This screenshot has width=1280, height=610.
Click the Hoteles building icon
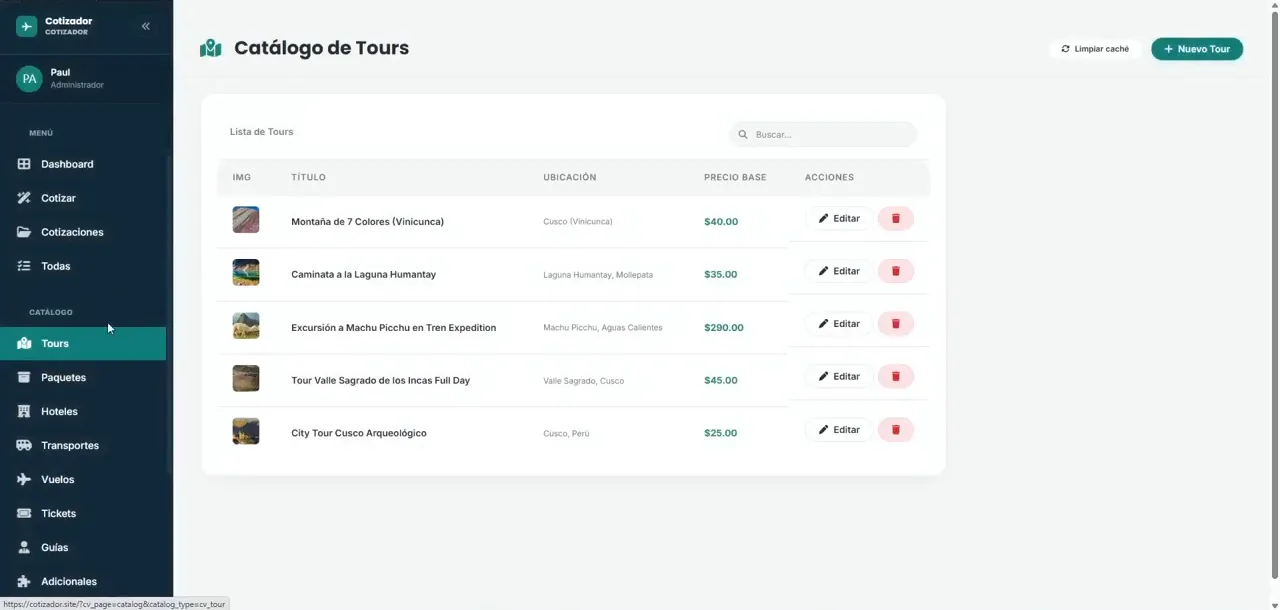(x=24, y=412)
